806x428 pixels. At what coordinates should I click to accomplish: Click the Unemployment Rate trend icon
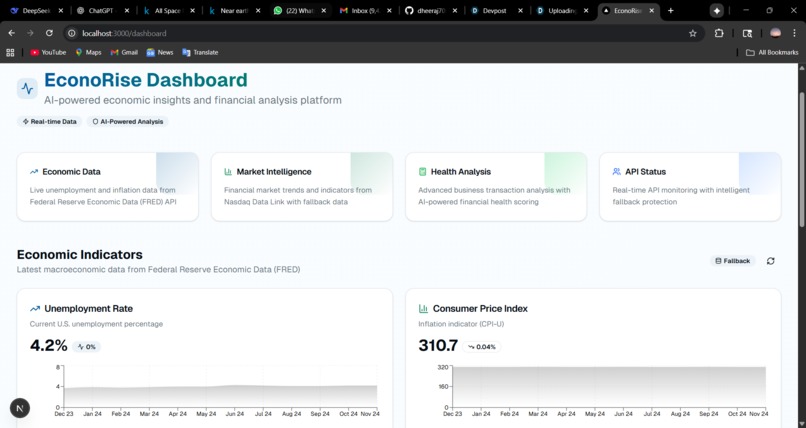pyautogui.click(x=35, y=309)
